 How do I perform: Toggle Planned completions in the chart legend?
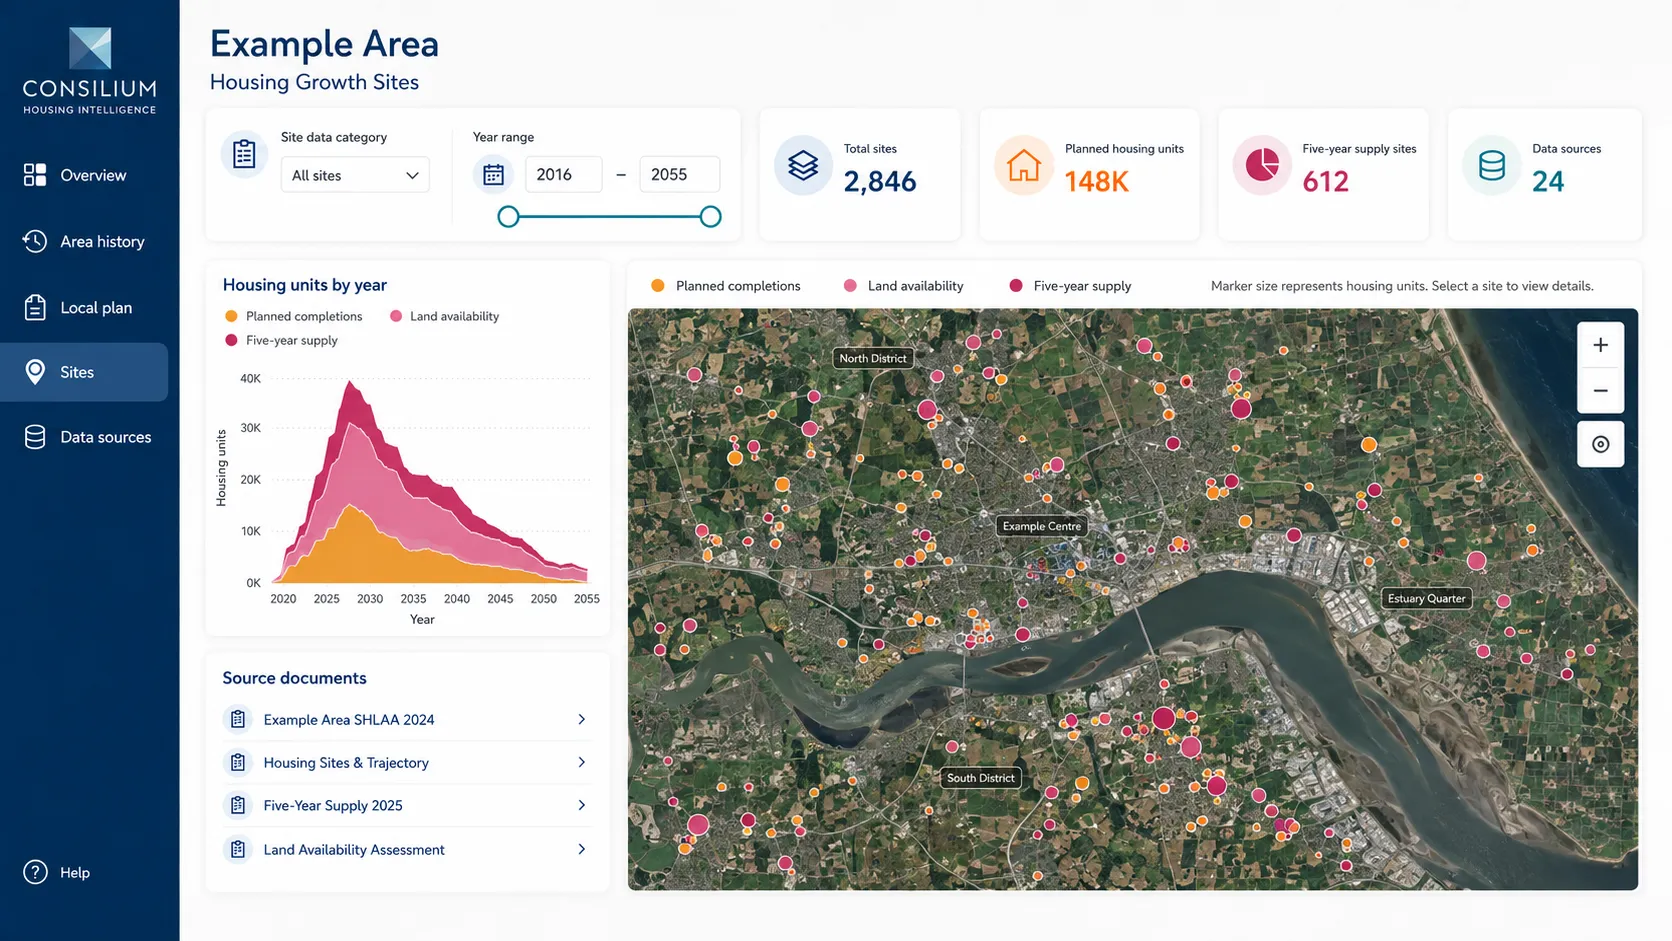click(294, 316)
